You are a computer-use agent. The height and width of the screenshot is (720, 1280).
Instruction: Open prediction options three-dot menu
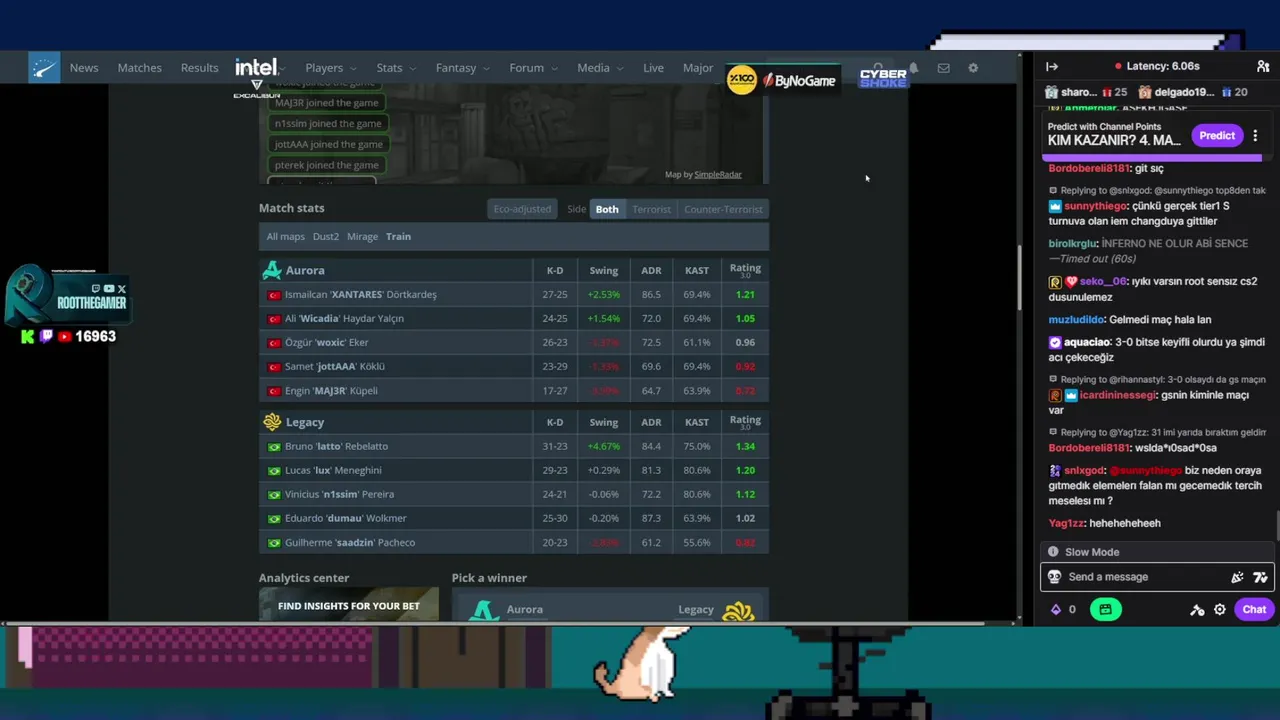pos(1255,135)
